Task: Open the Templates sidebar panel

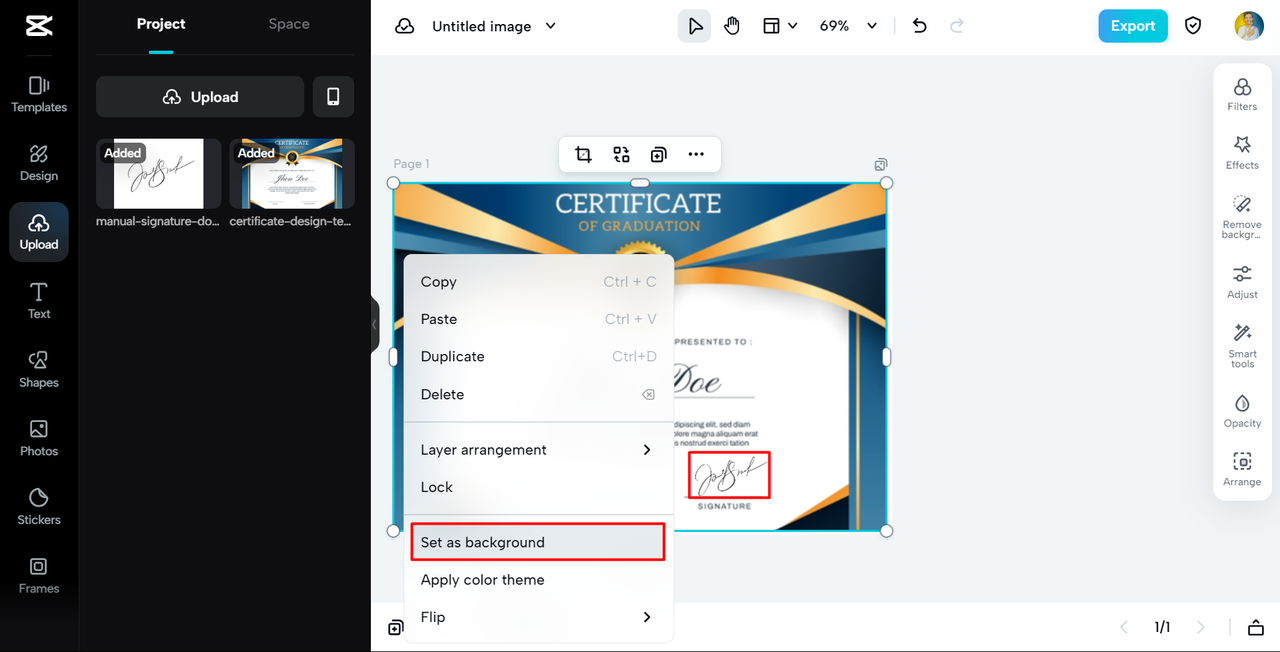Action: tap(39, 95)
